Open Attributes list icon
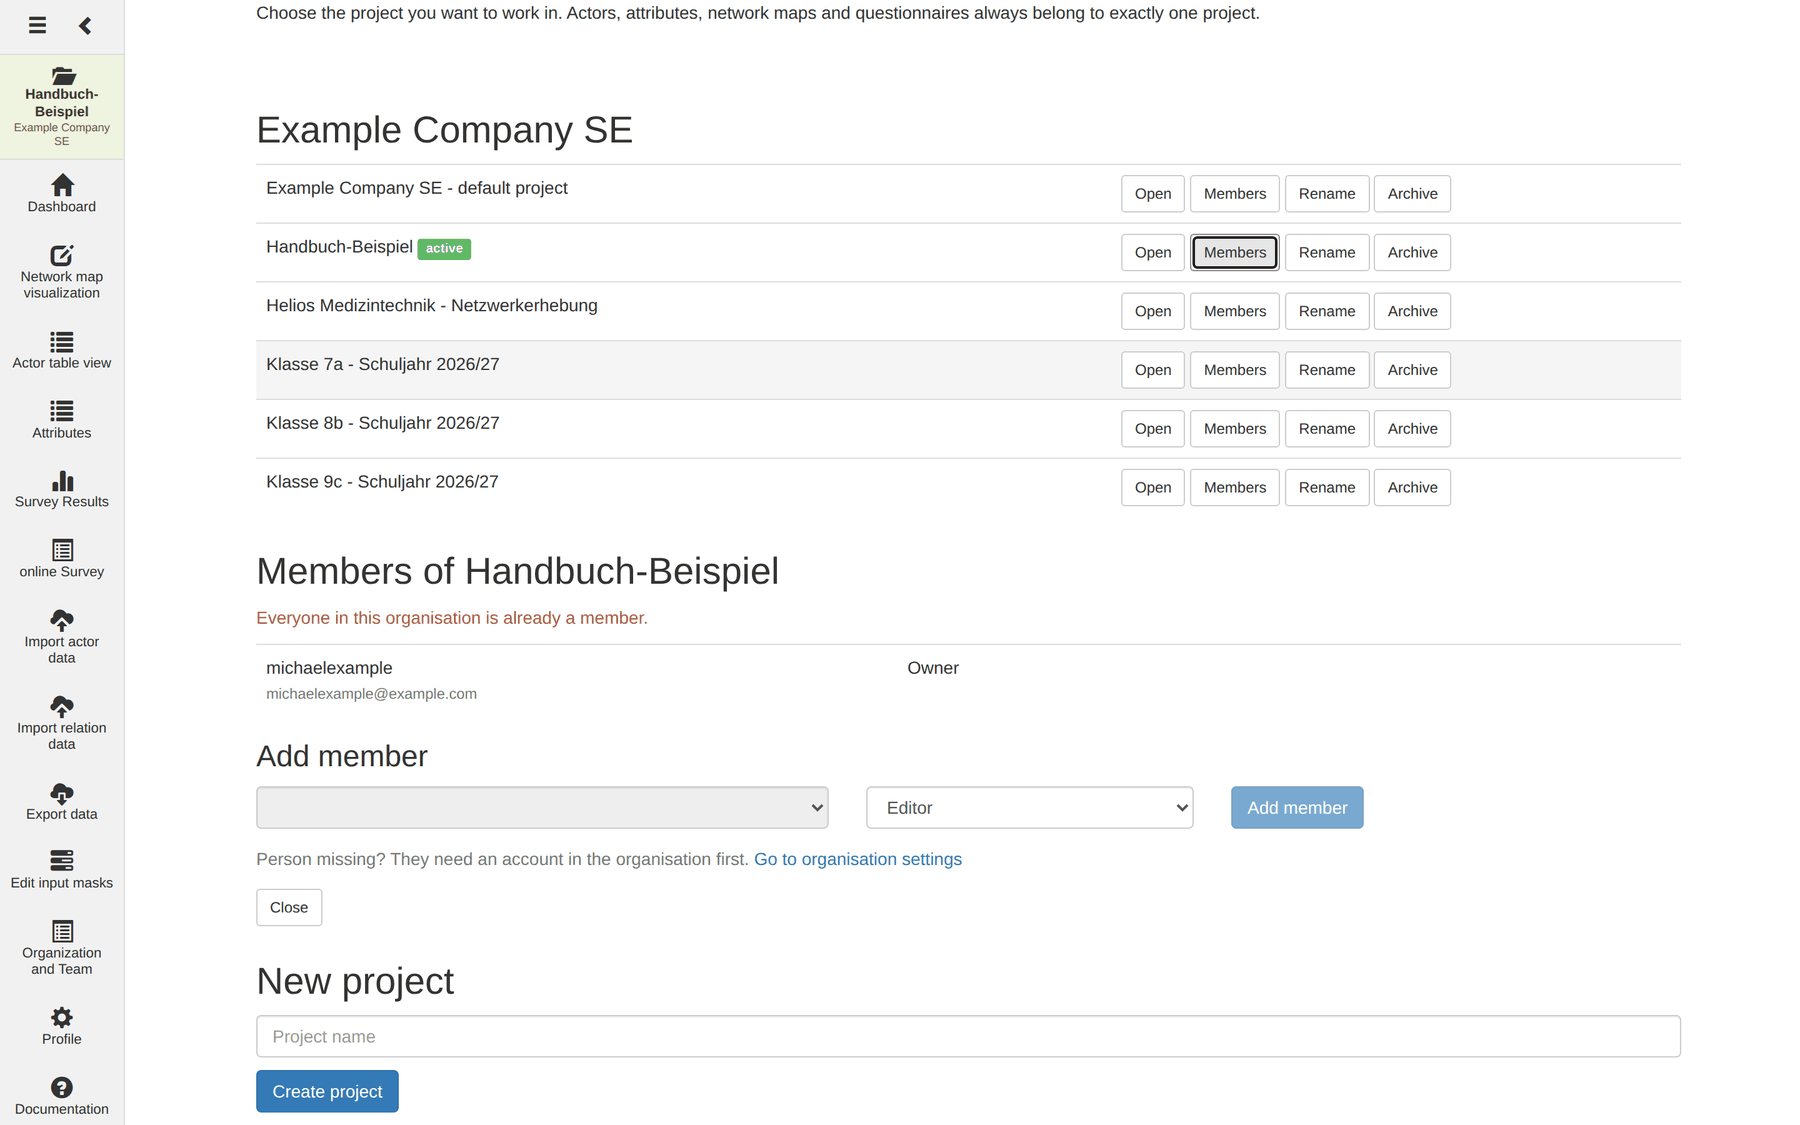Screen dimensions: 1800x1125 62,411
